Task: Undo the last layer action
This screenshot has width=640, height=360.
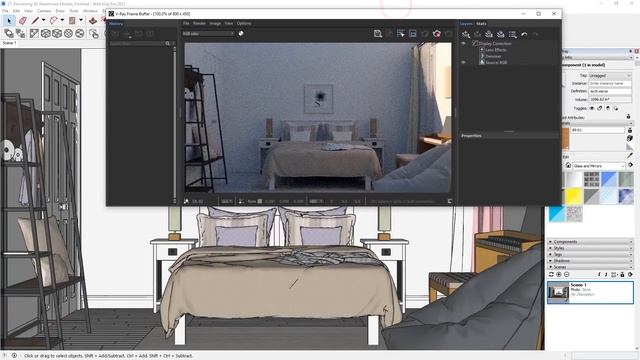Action: coord(524,34)
